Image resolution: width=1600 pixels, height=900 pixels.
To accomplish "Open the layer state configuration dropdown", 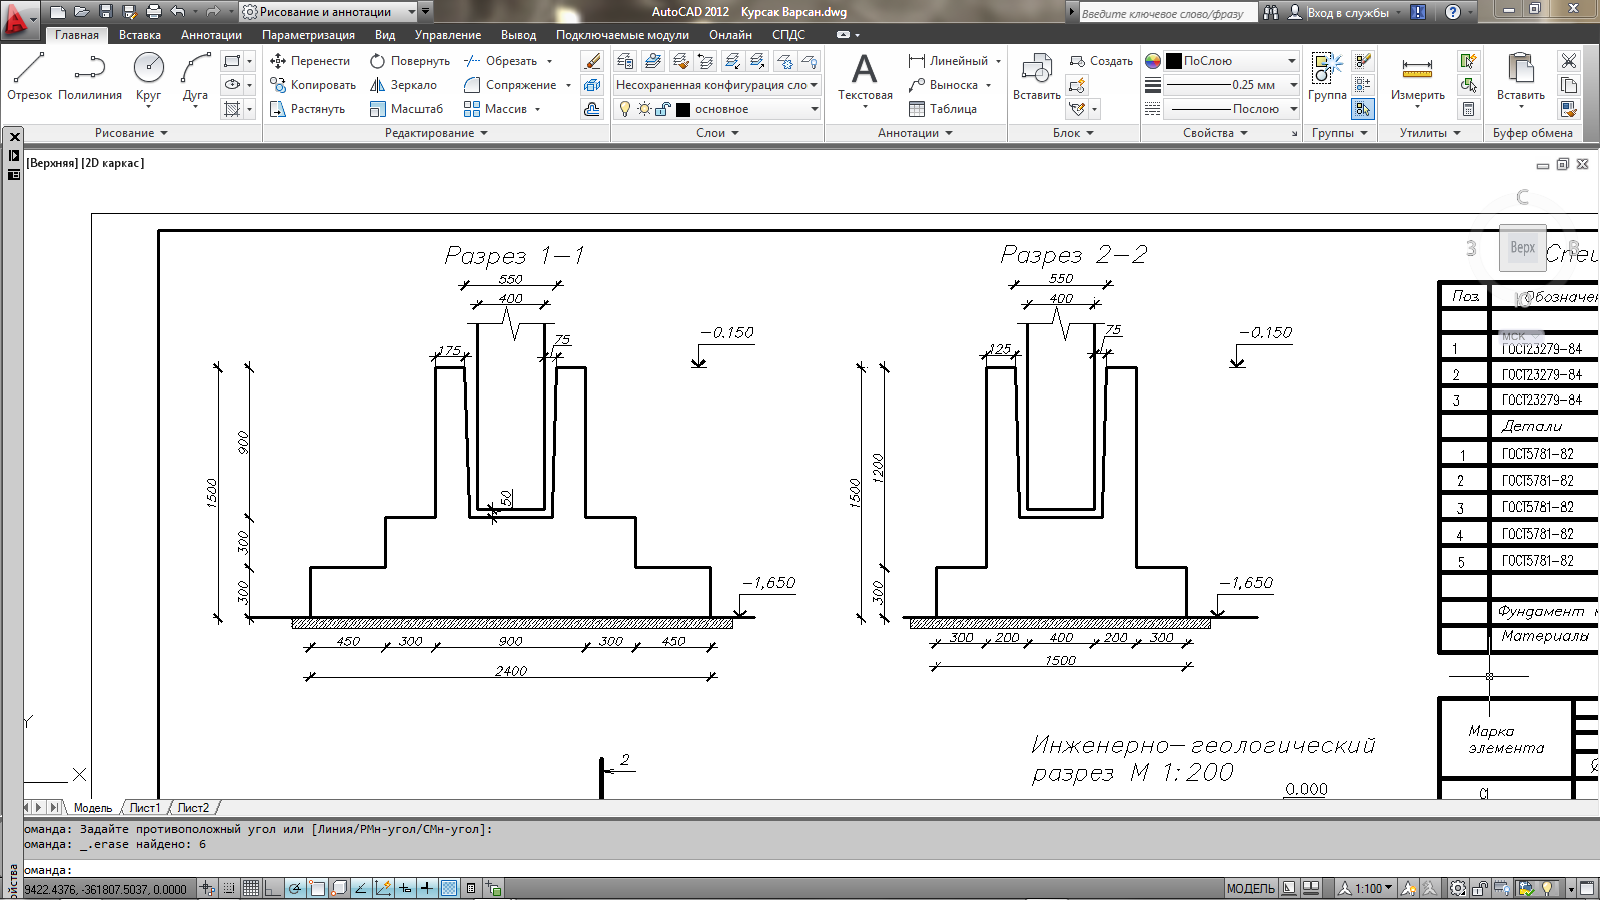I will 717,85.
